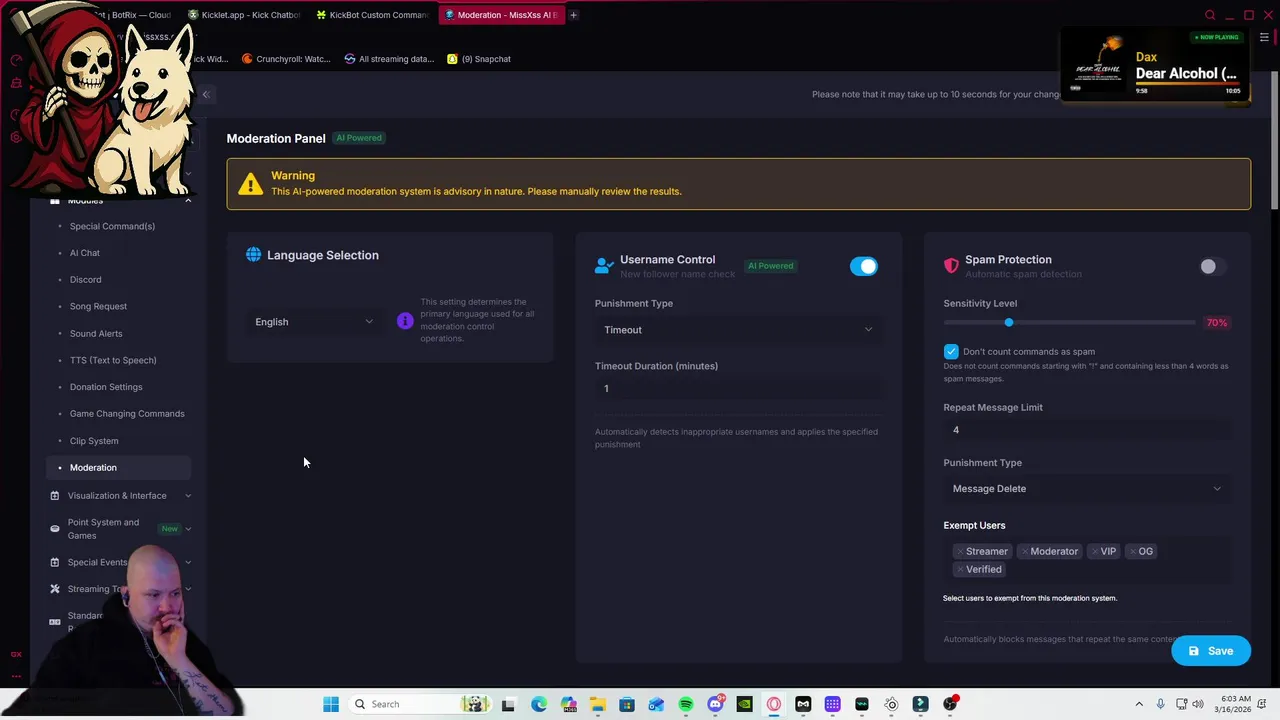Click the Streaming Tools wrench icon
The width and height of the screenshot is (1280, 720).
(55, 589)
